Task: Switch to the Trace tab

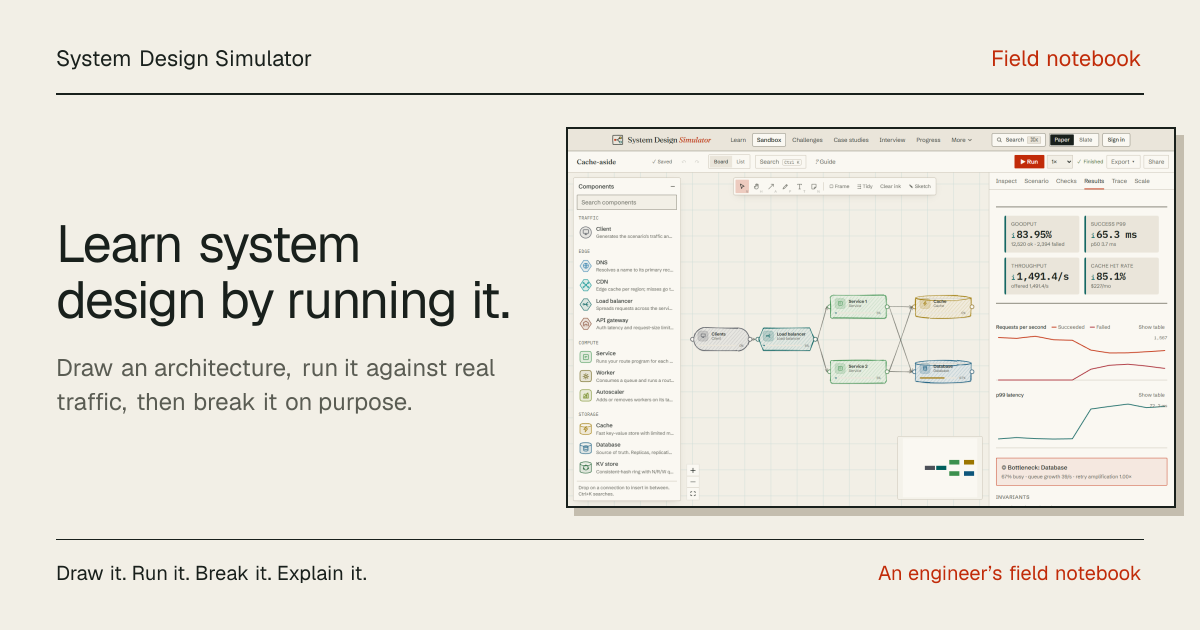Action: 1119,181
